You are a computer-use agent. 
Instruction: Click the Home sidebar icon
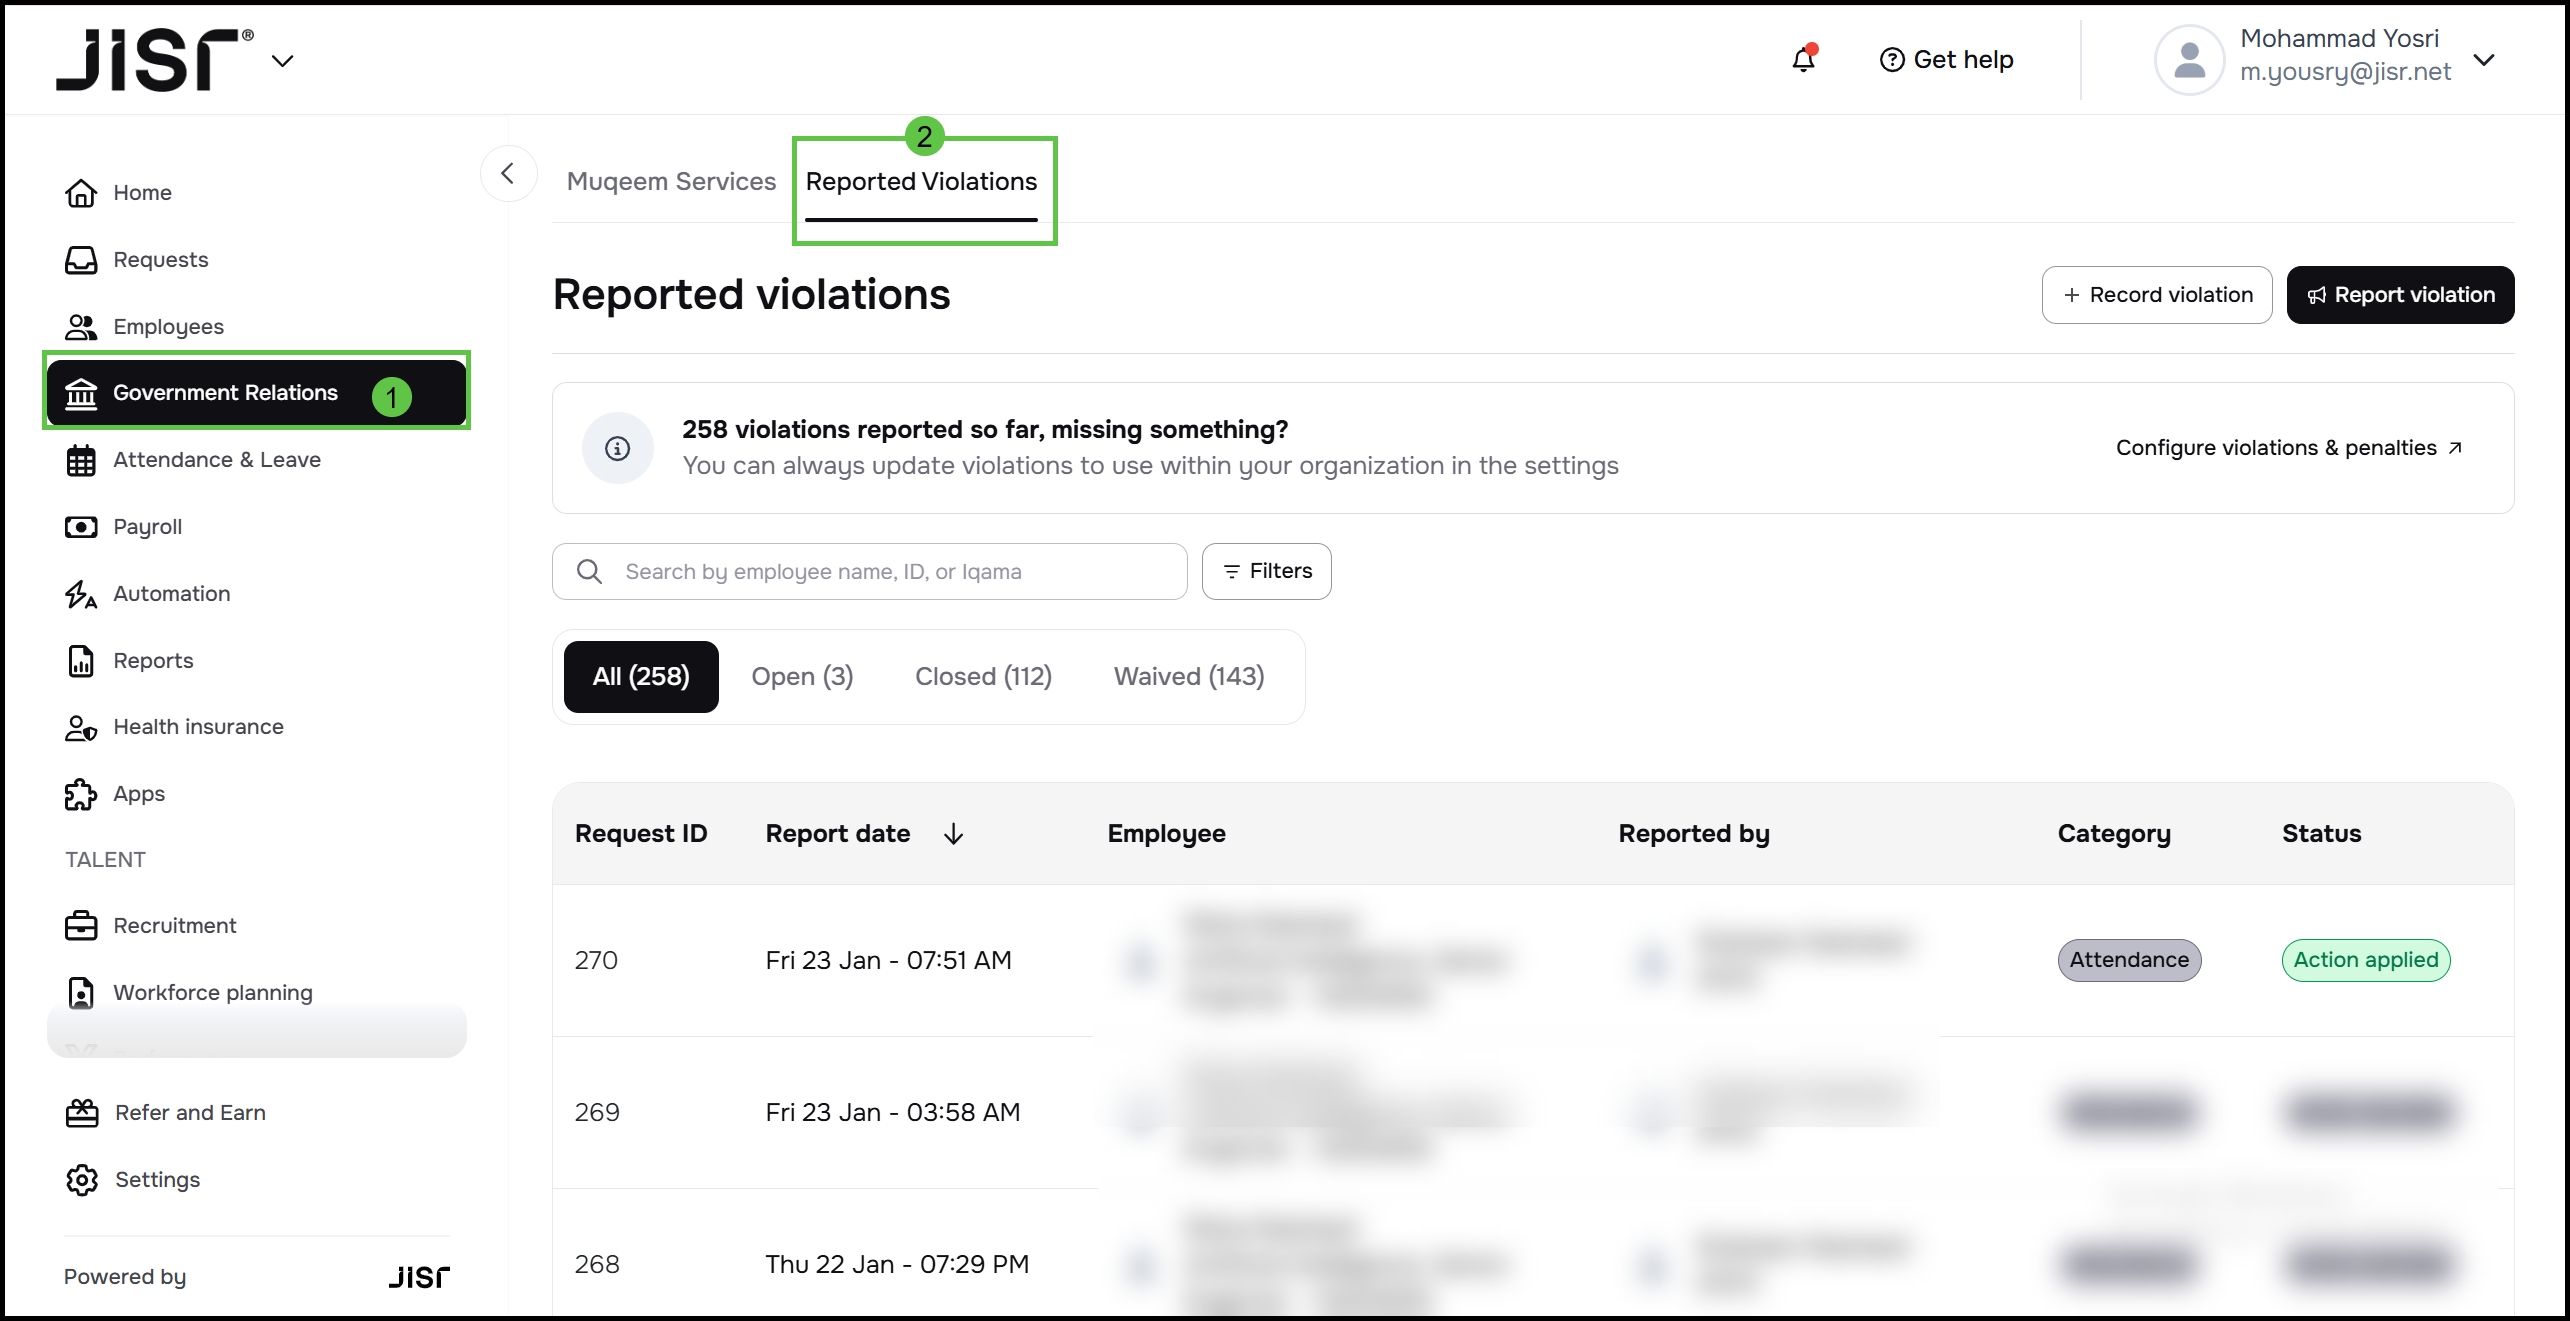[x=81, y=193]
